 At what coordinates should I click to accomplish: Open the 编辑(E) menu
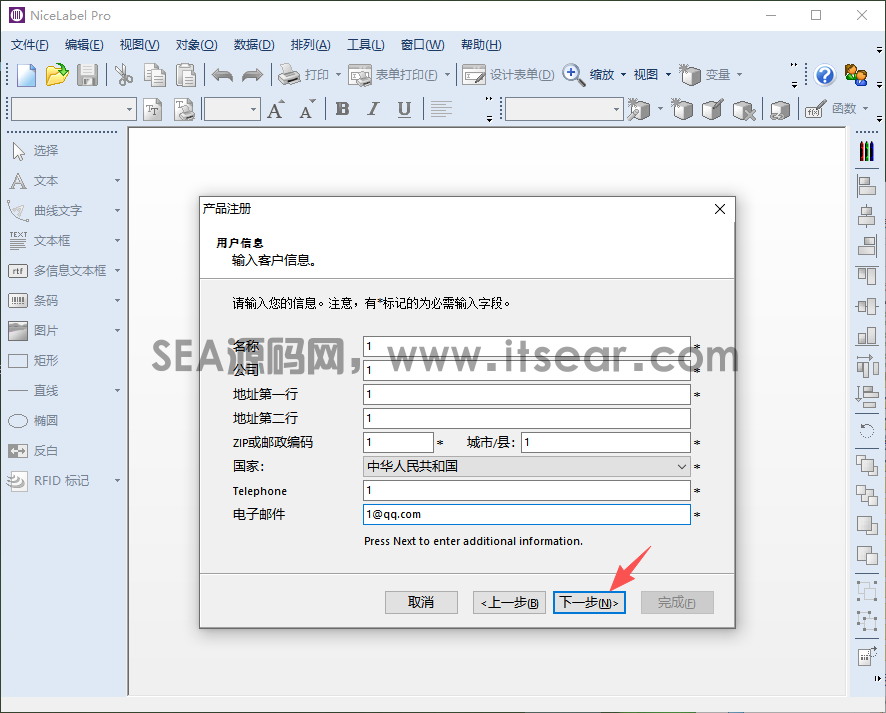[84, 45]
